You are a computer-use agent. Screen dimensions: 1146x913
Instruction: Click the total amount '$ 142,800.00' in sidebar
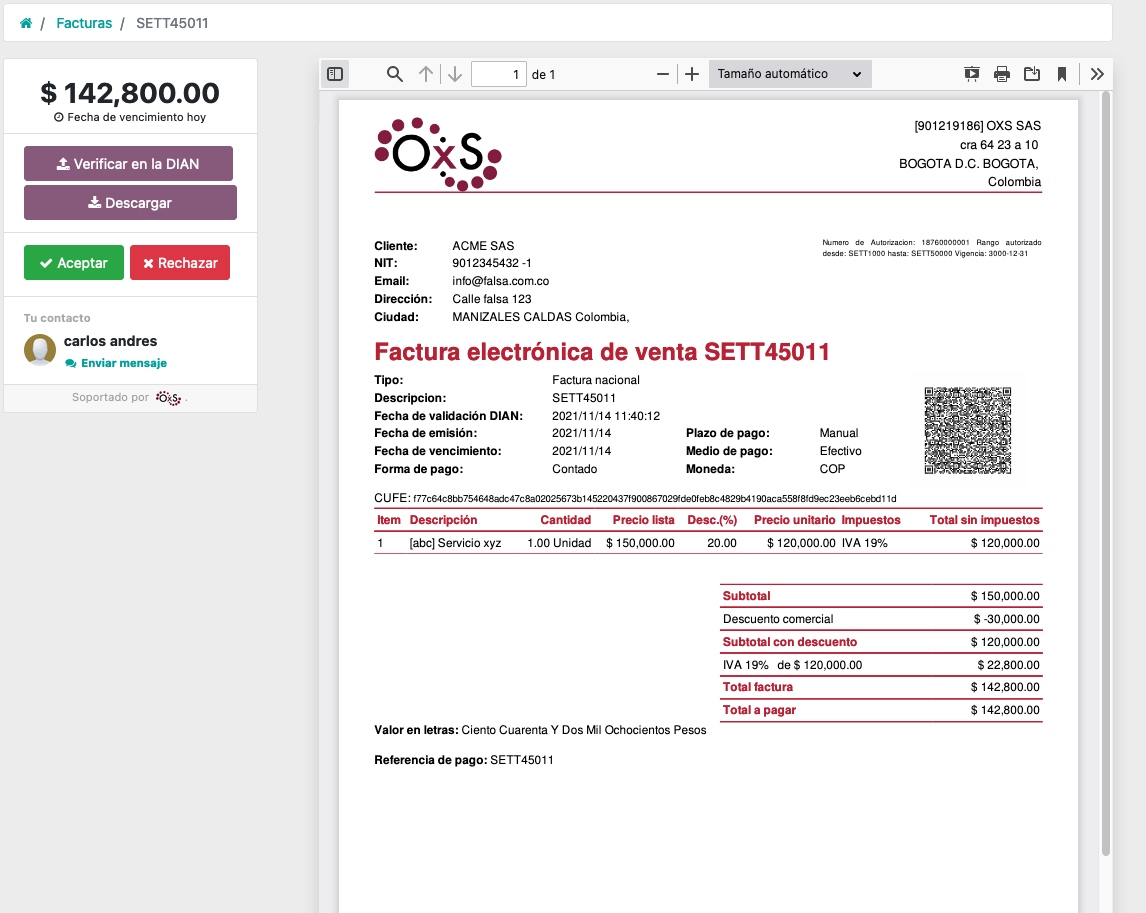click(130, 93)
